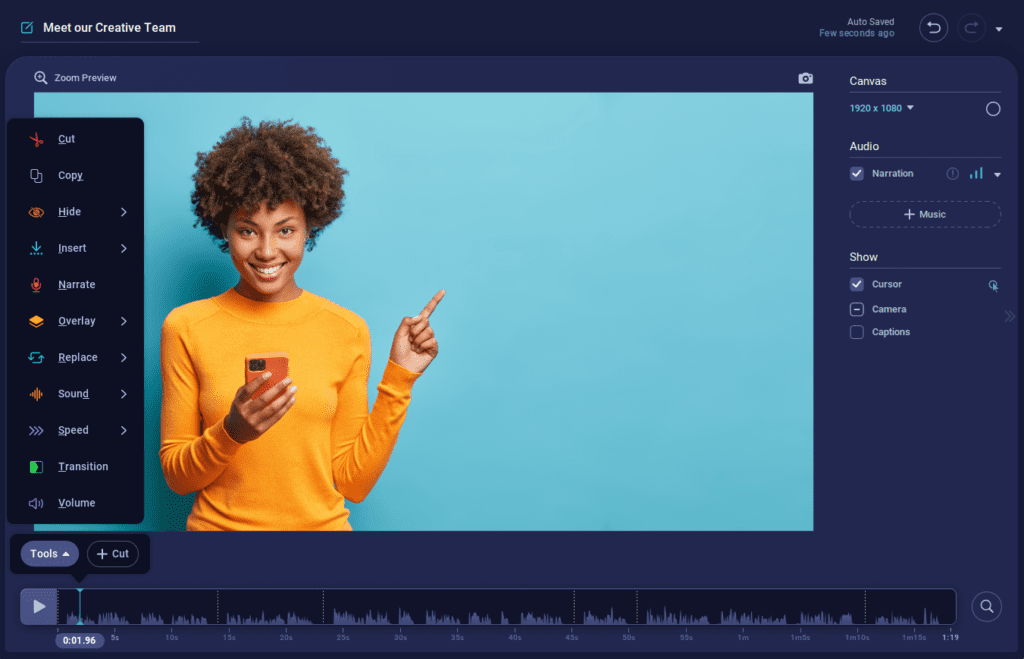
Task: Click on the timeline to seek playback
Action: [x=500, y=607]
